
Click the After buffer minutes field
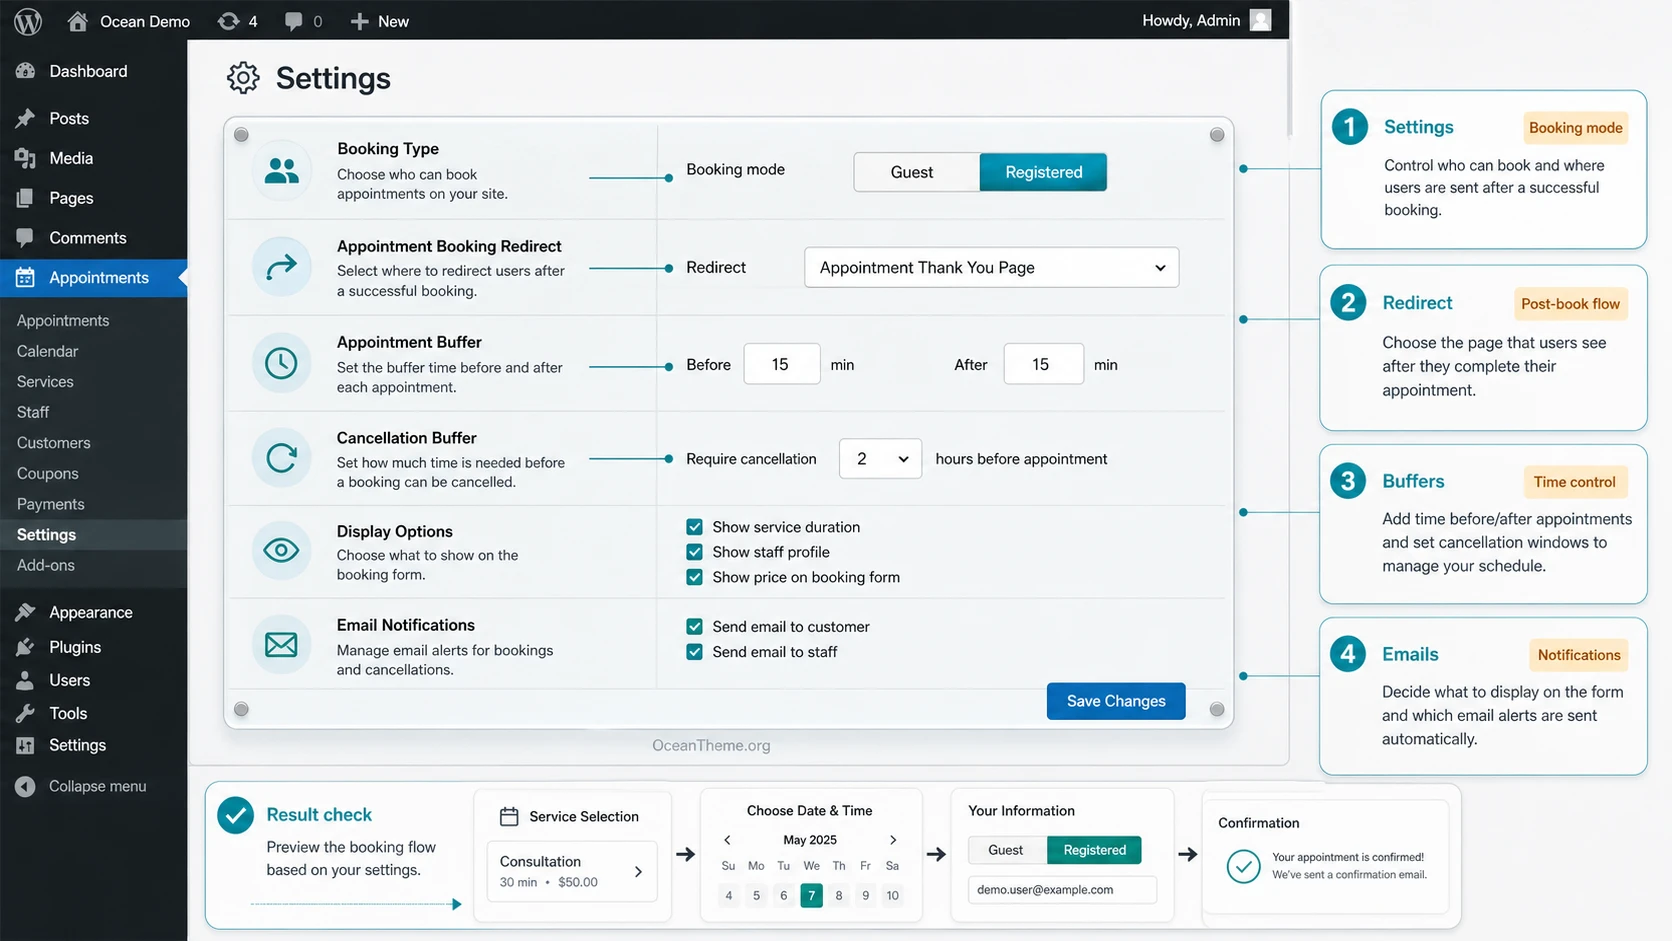tap(1043, 364)
